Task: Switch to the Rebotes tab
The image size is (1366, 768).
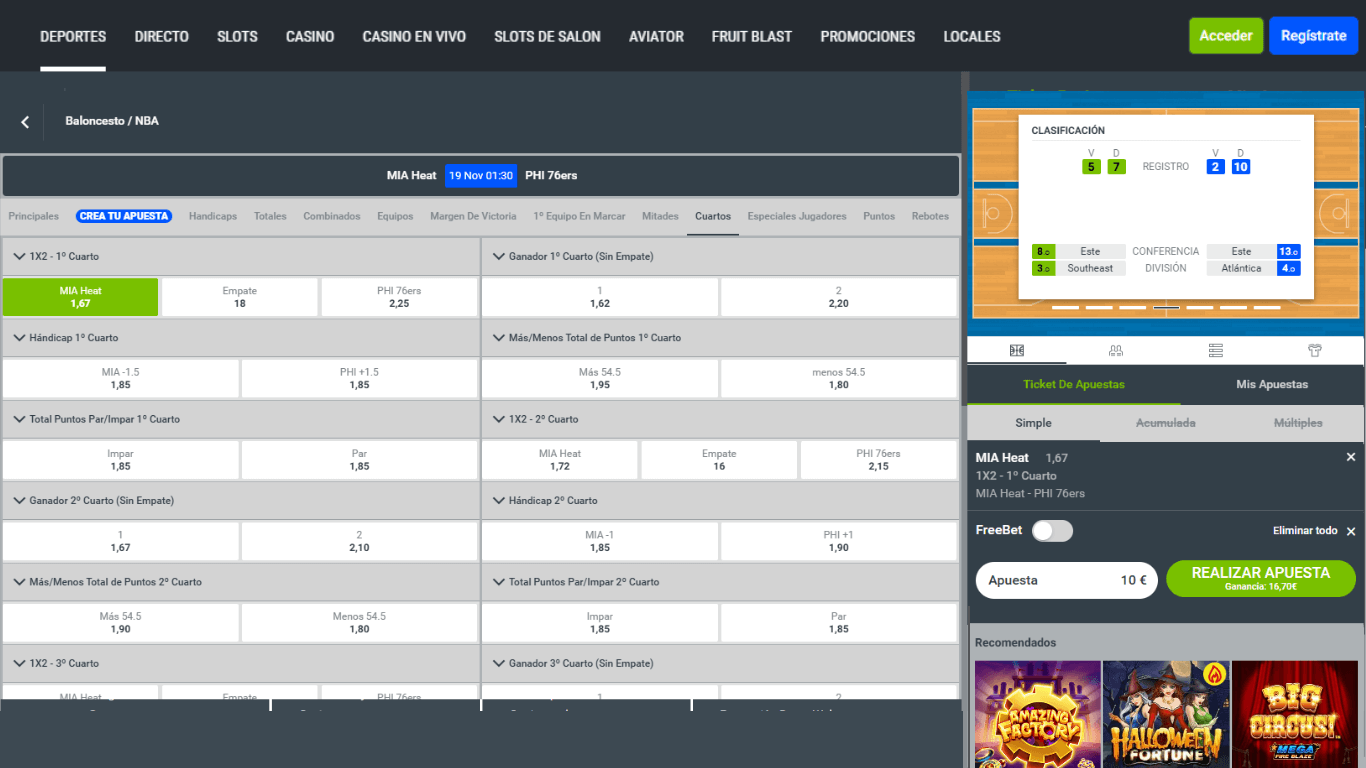Action: pyautogui.click(x=930, y=216)
